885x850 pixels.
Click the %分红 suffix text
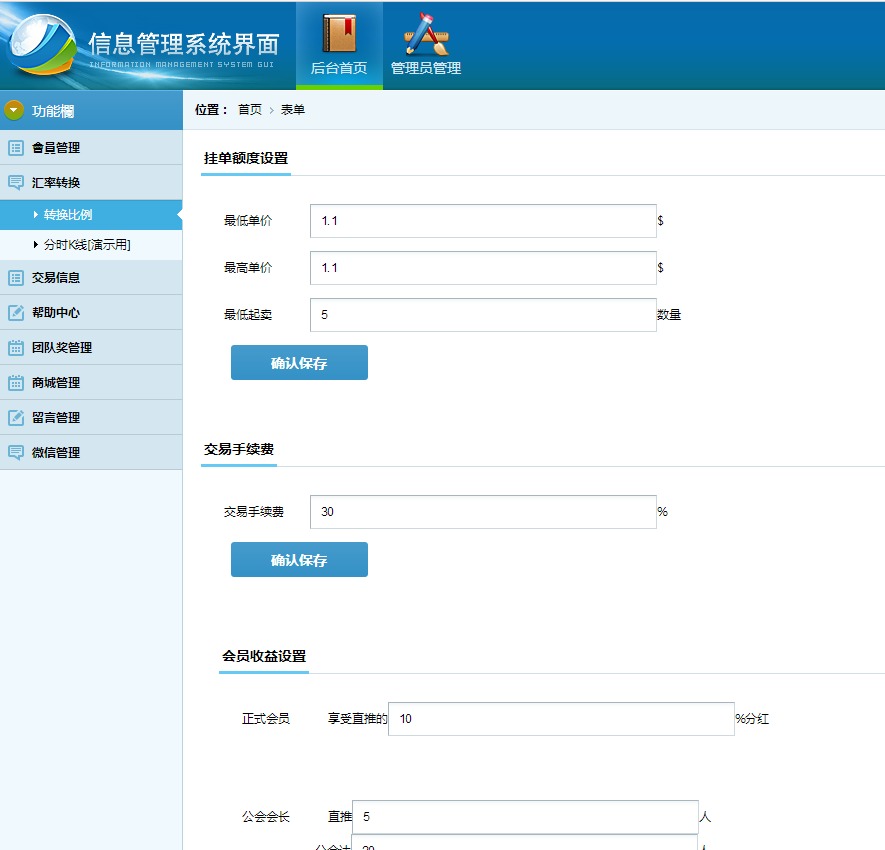point(752,718)
